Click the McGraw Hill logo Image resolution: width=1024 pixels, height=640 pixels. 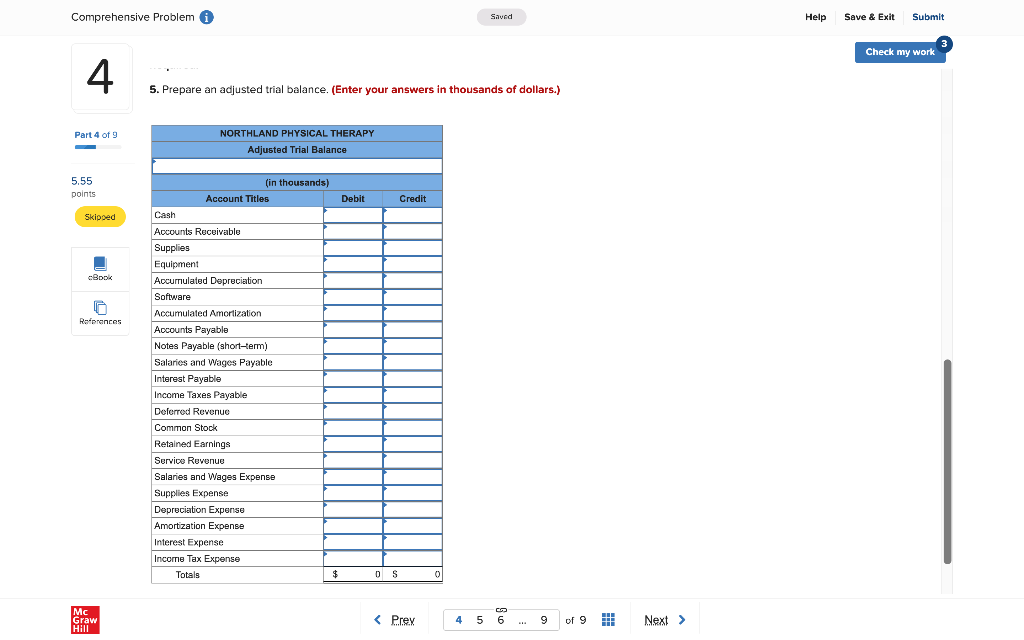point(85,620)
